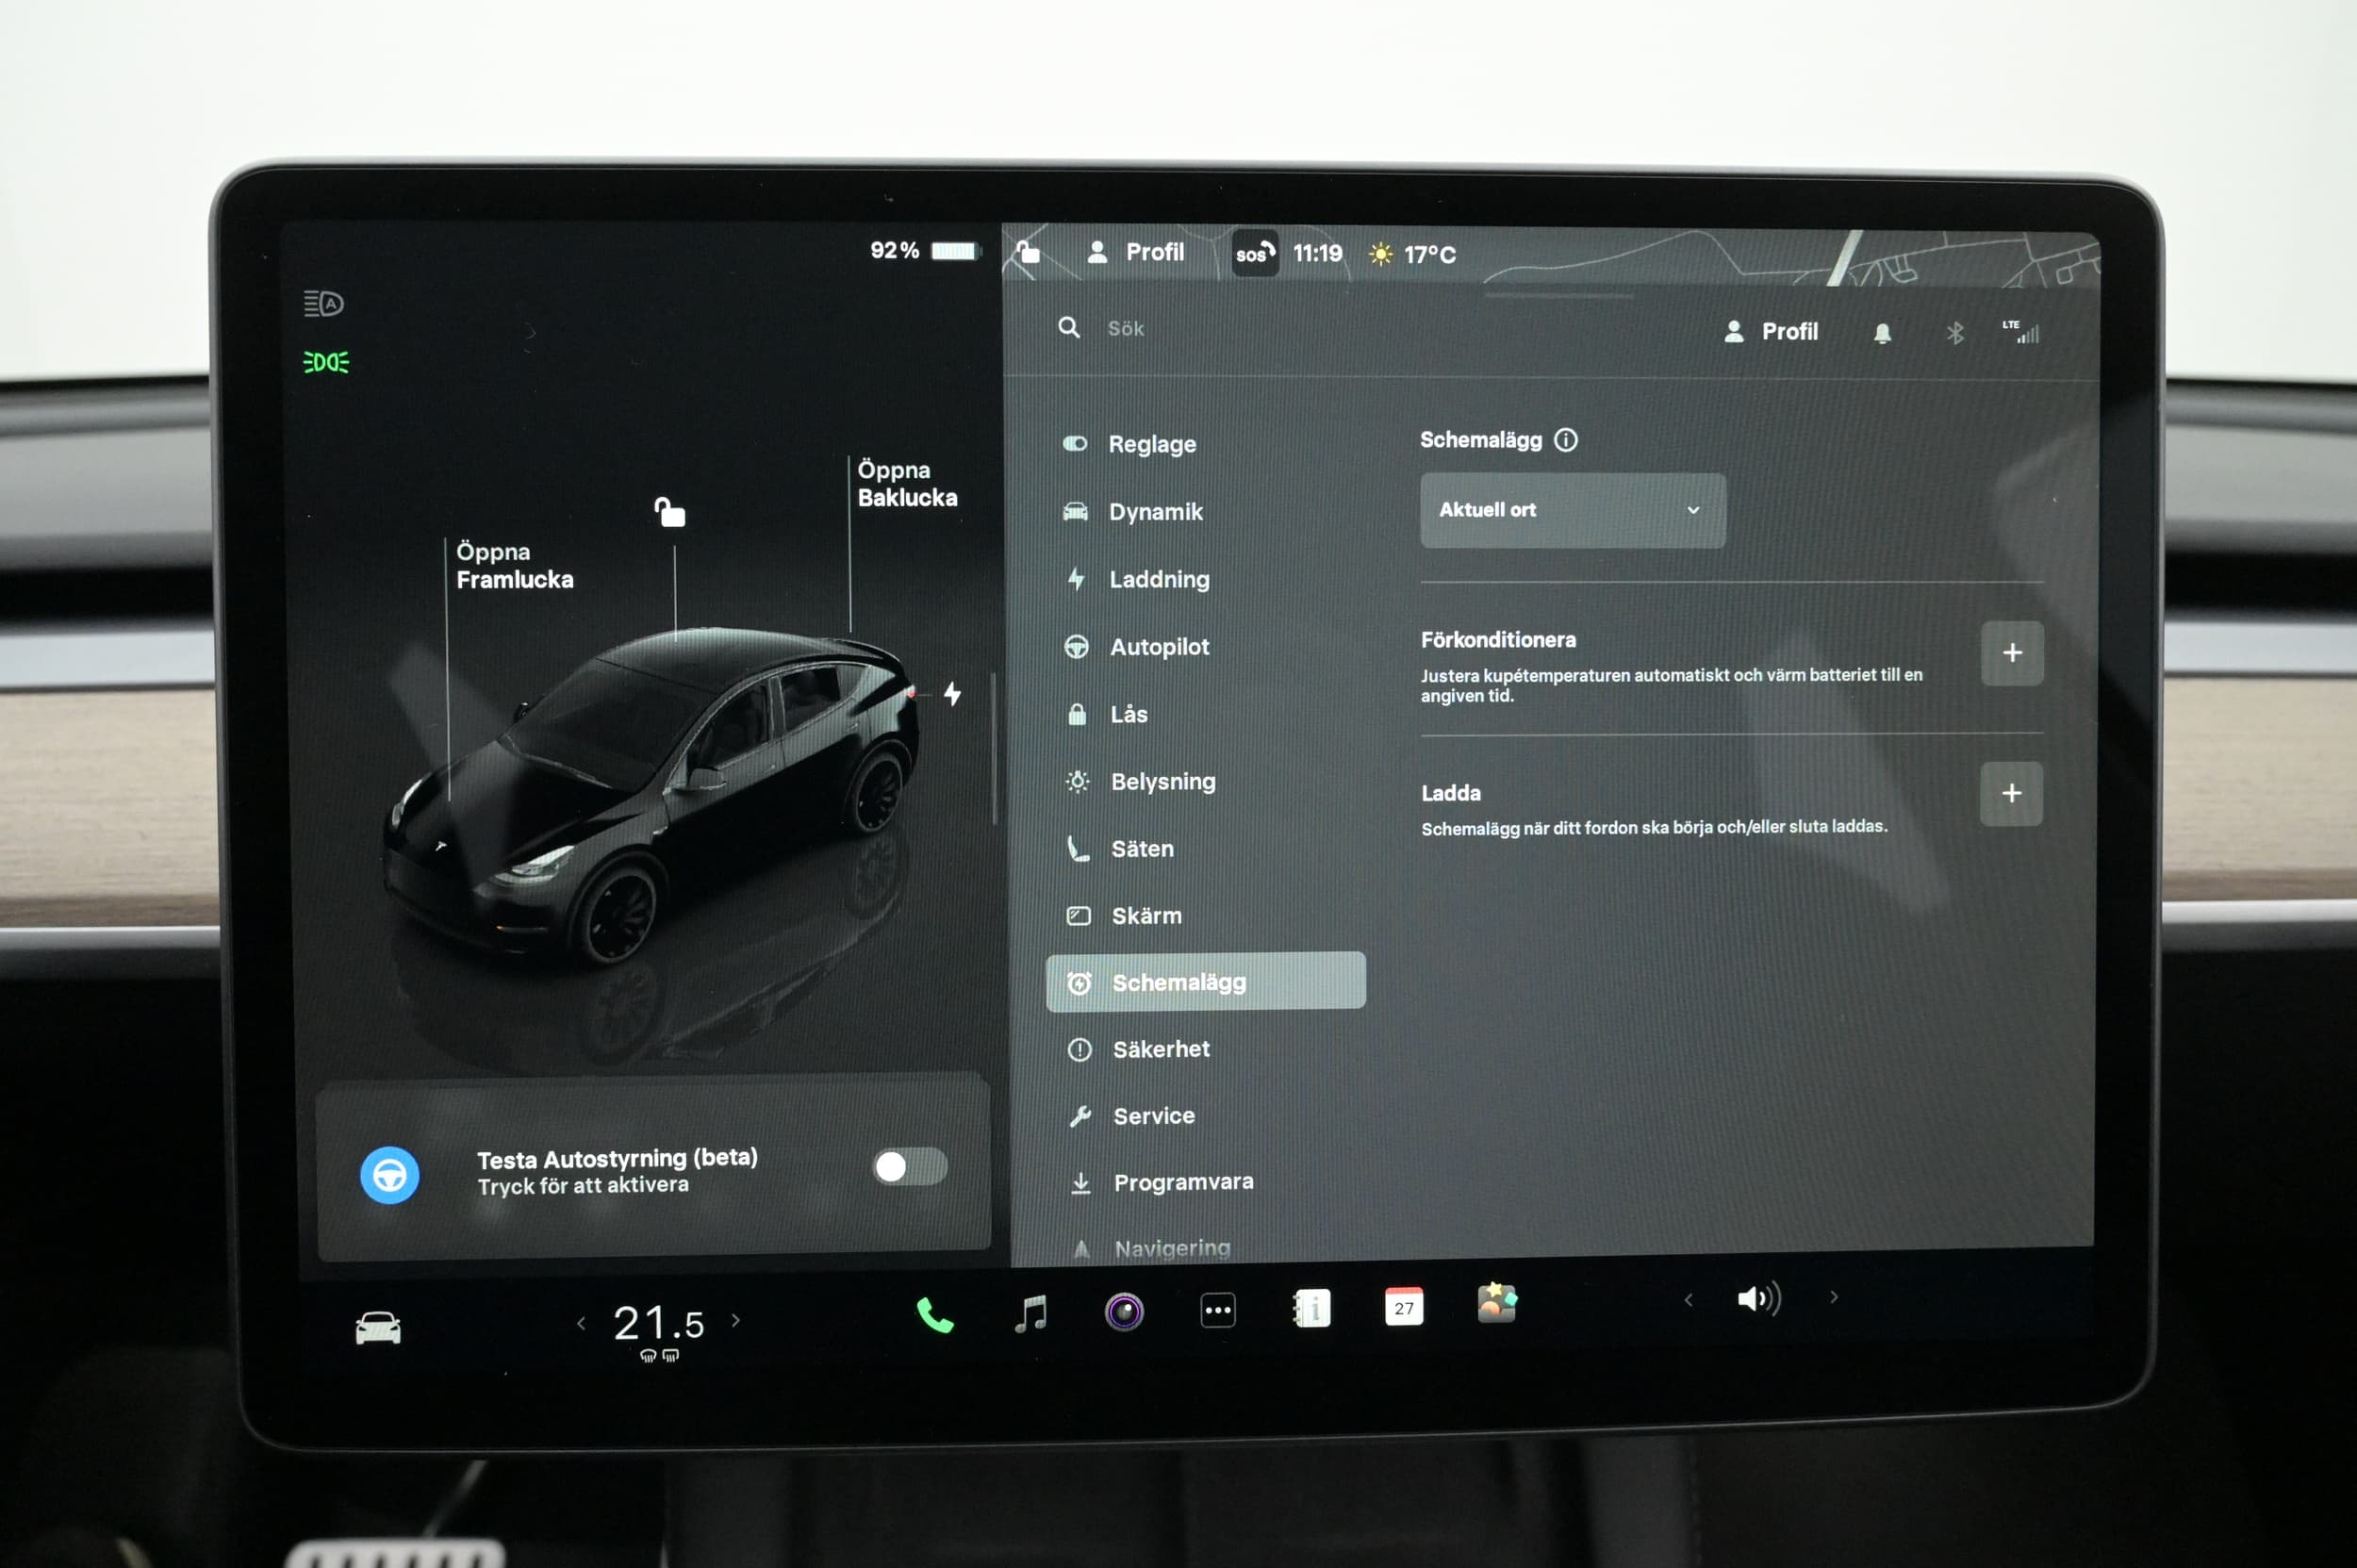Tap the LTE signal strength icon
This screenshot has height=1568, width=2357.
[x=2021, y=331]
